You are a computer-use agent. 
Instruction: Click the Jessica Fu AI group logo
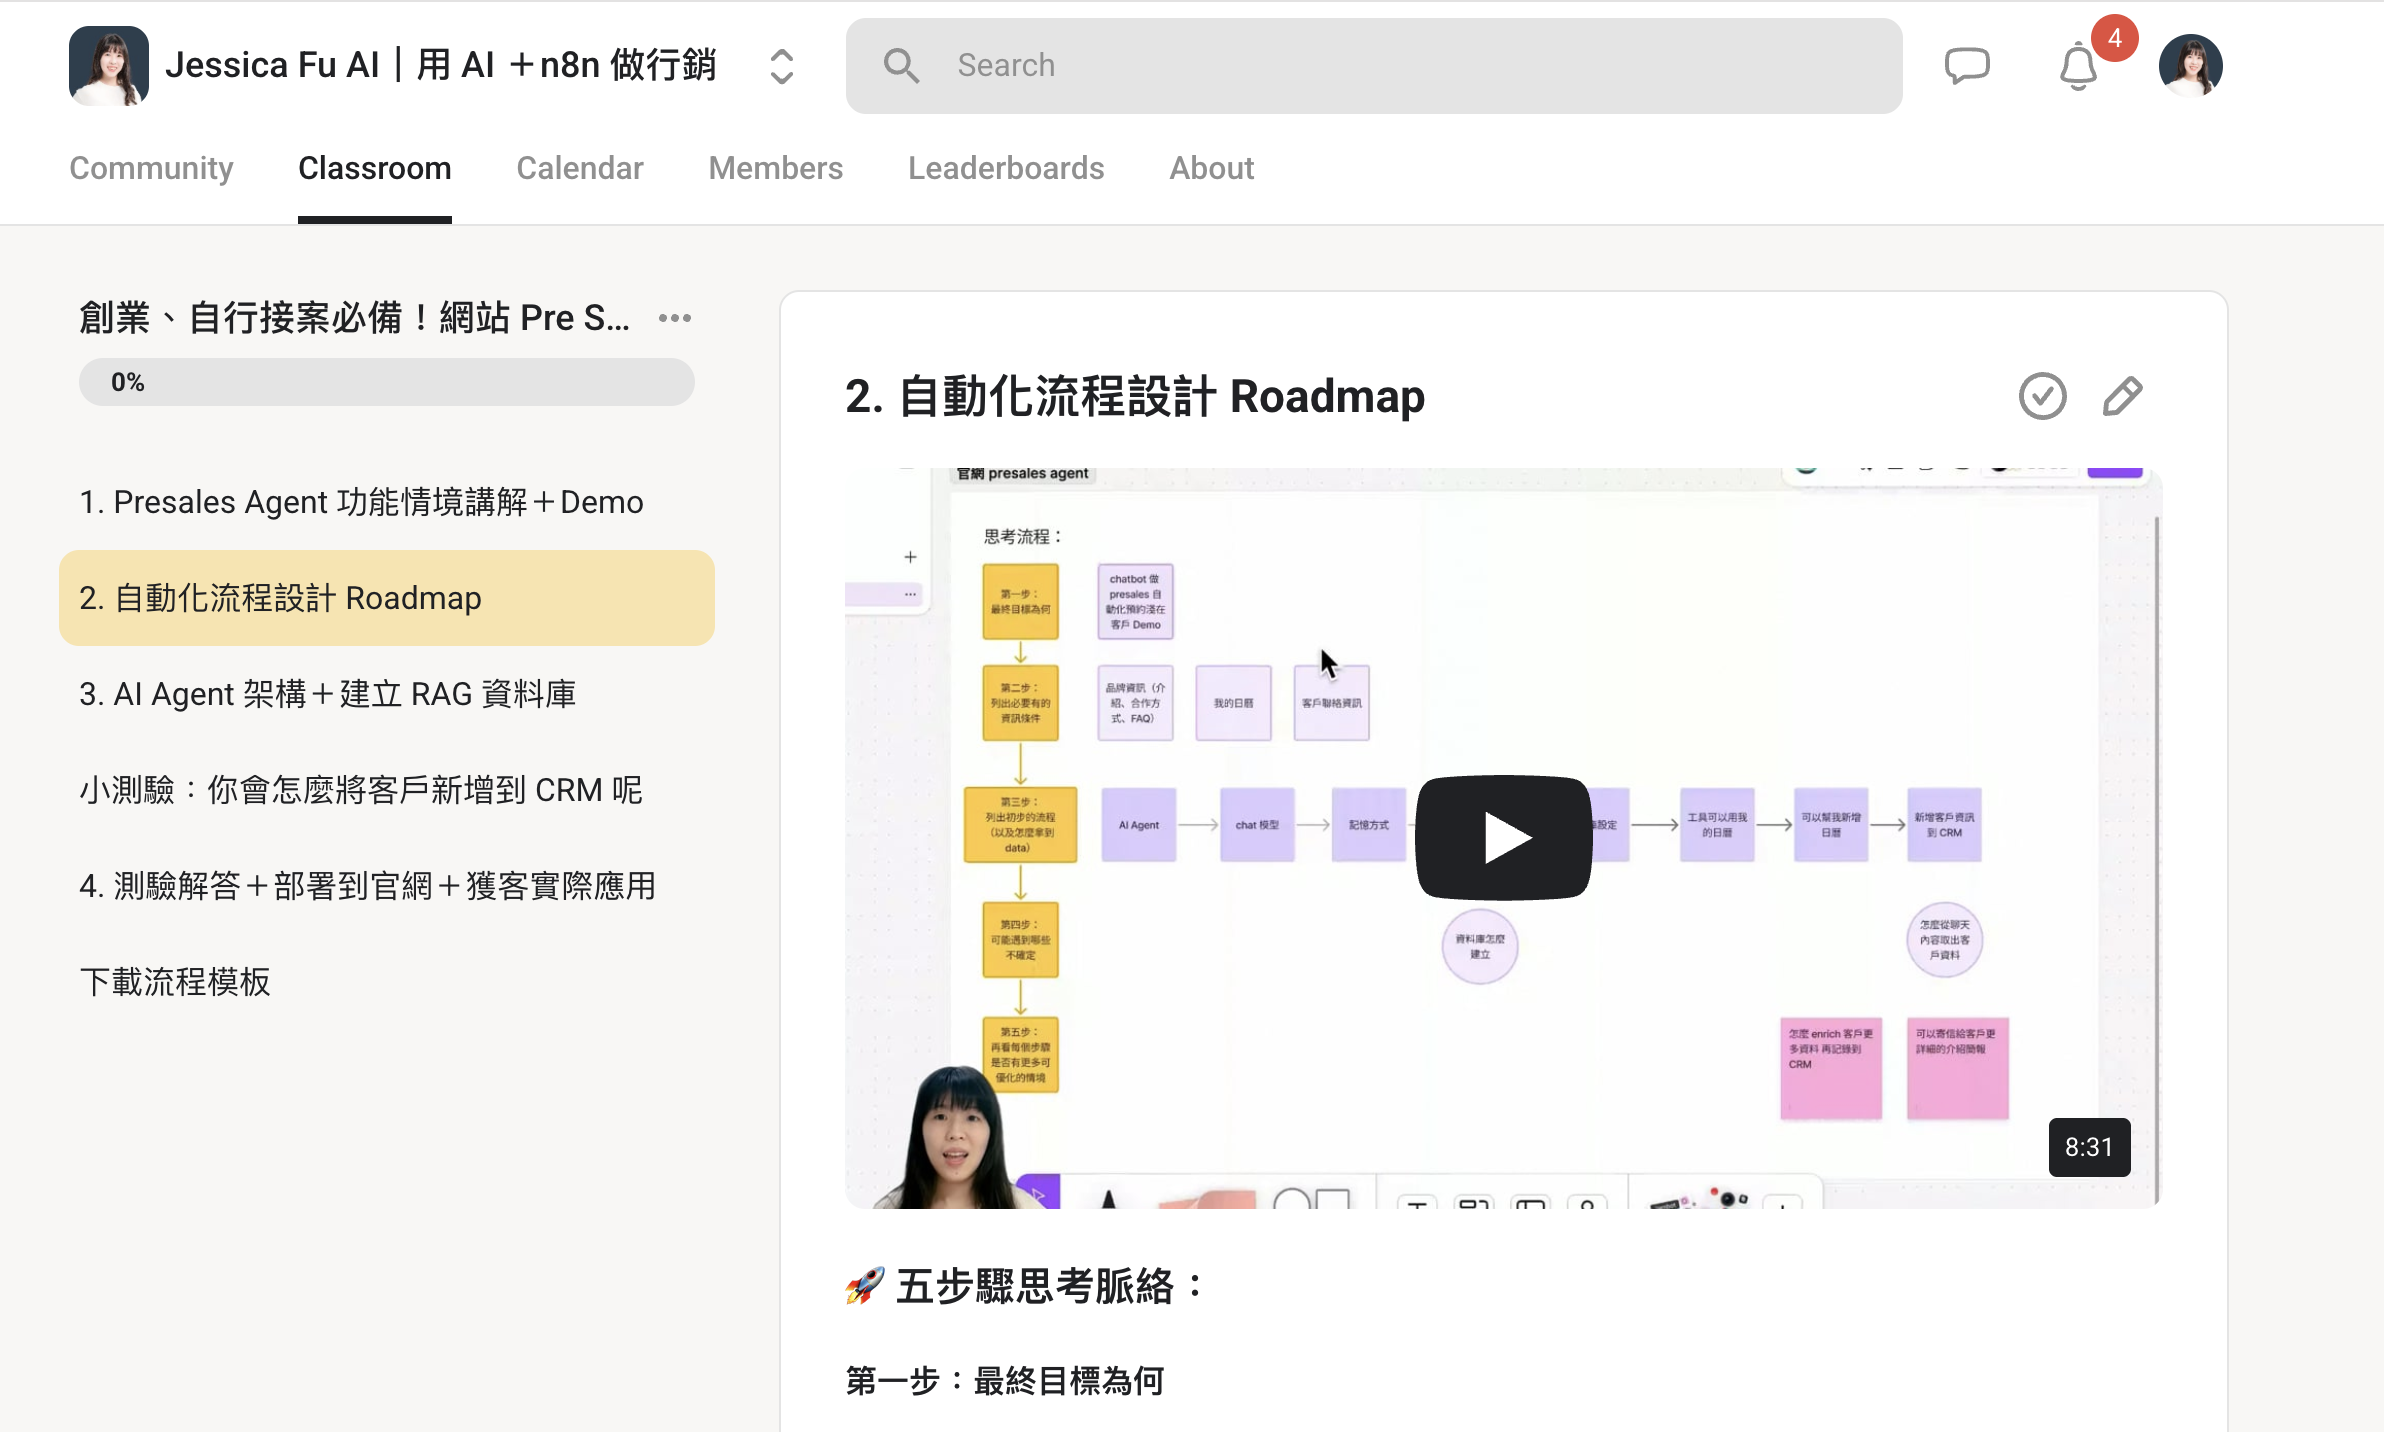[x=108, y=66]
